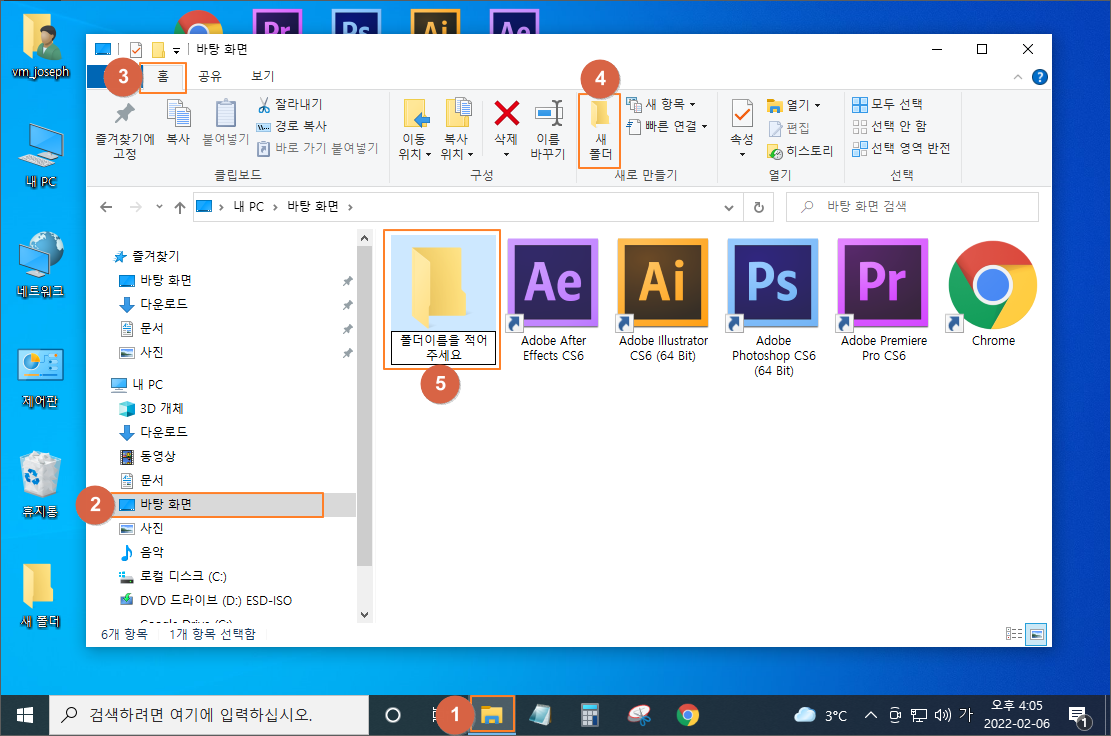
Task: Click the folder name edit box
Action: [x=444, y=348]
